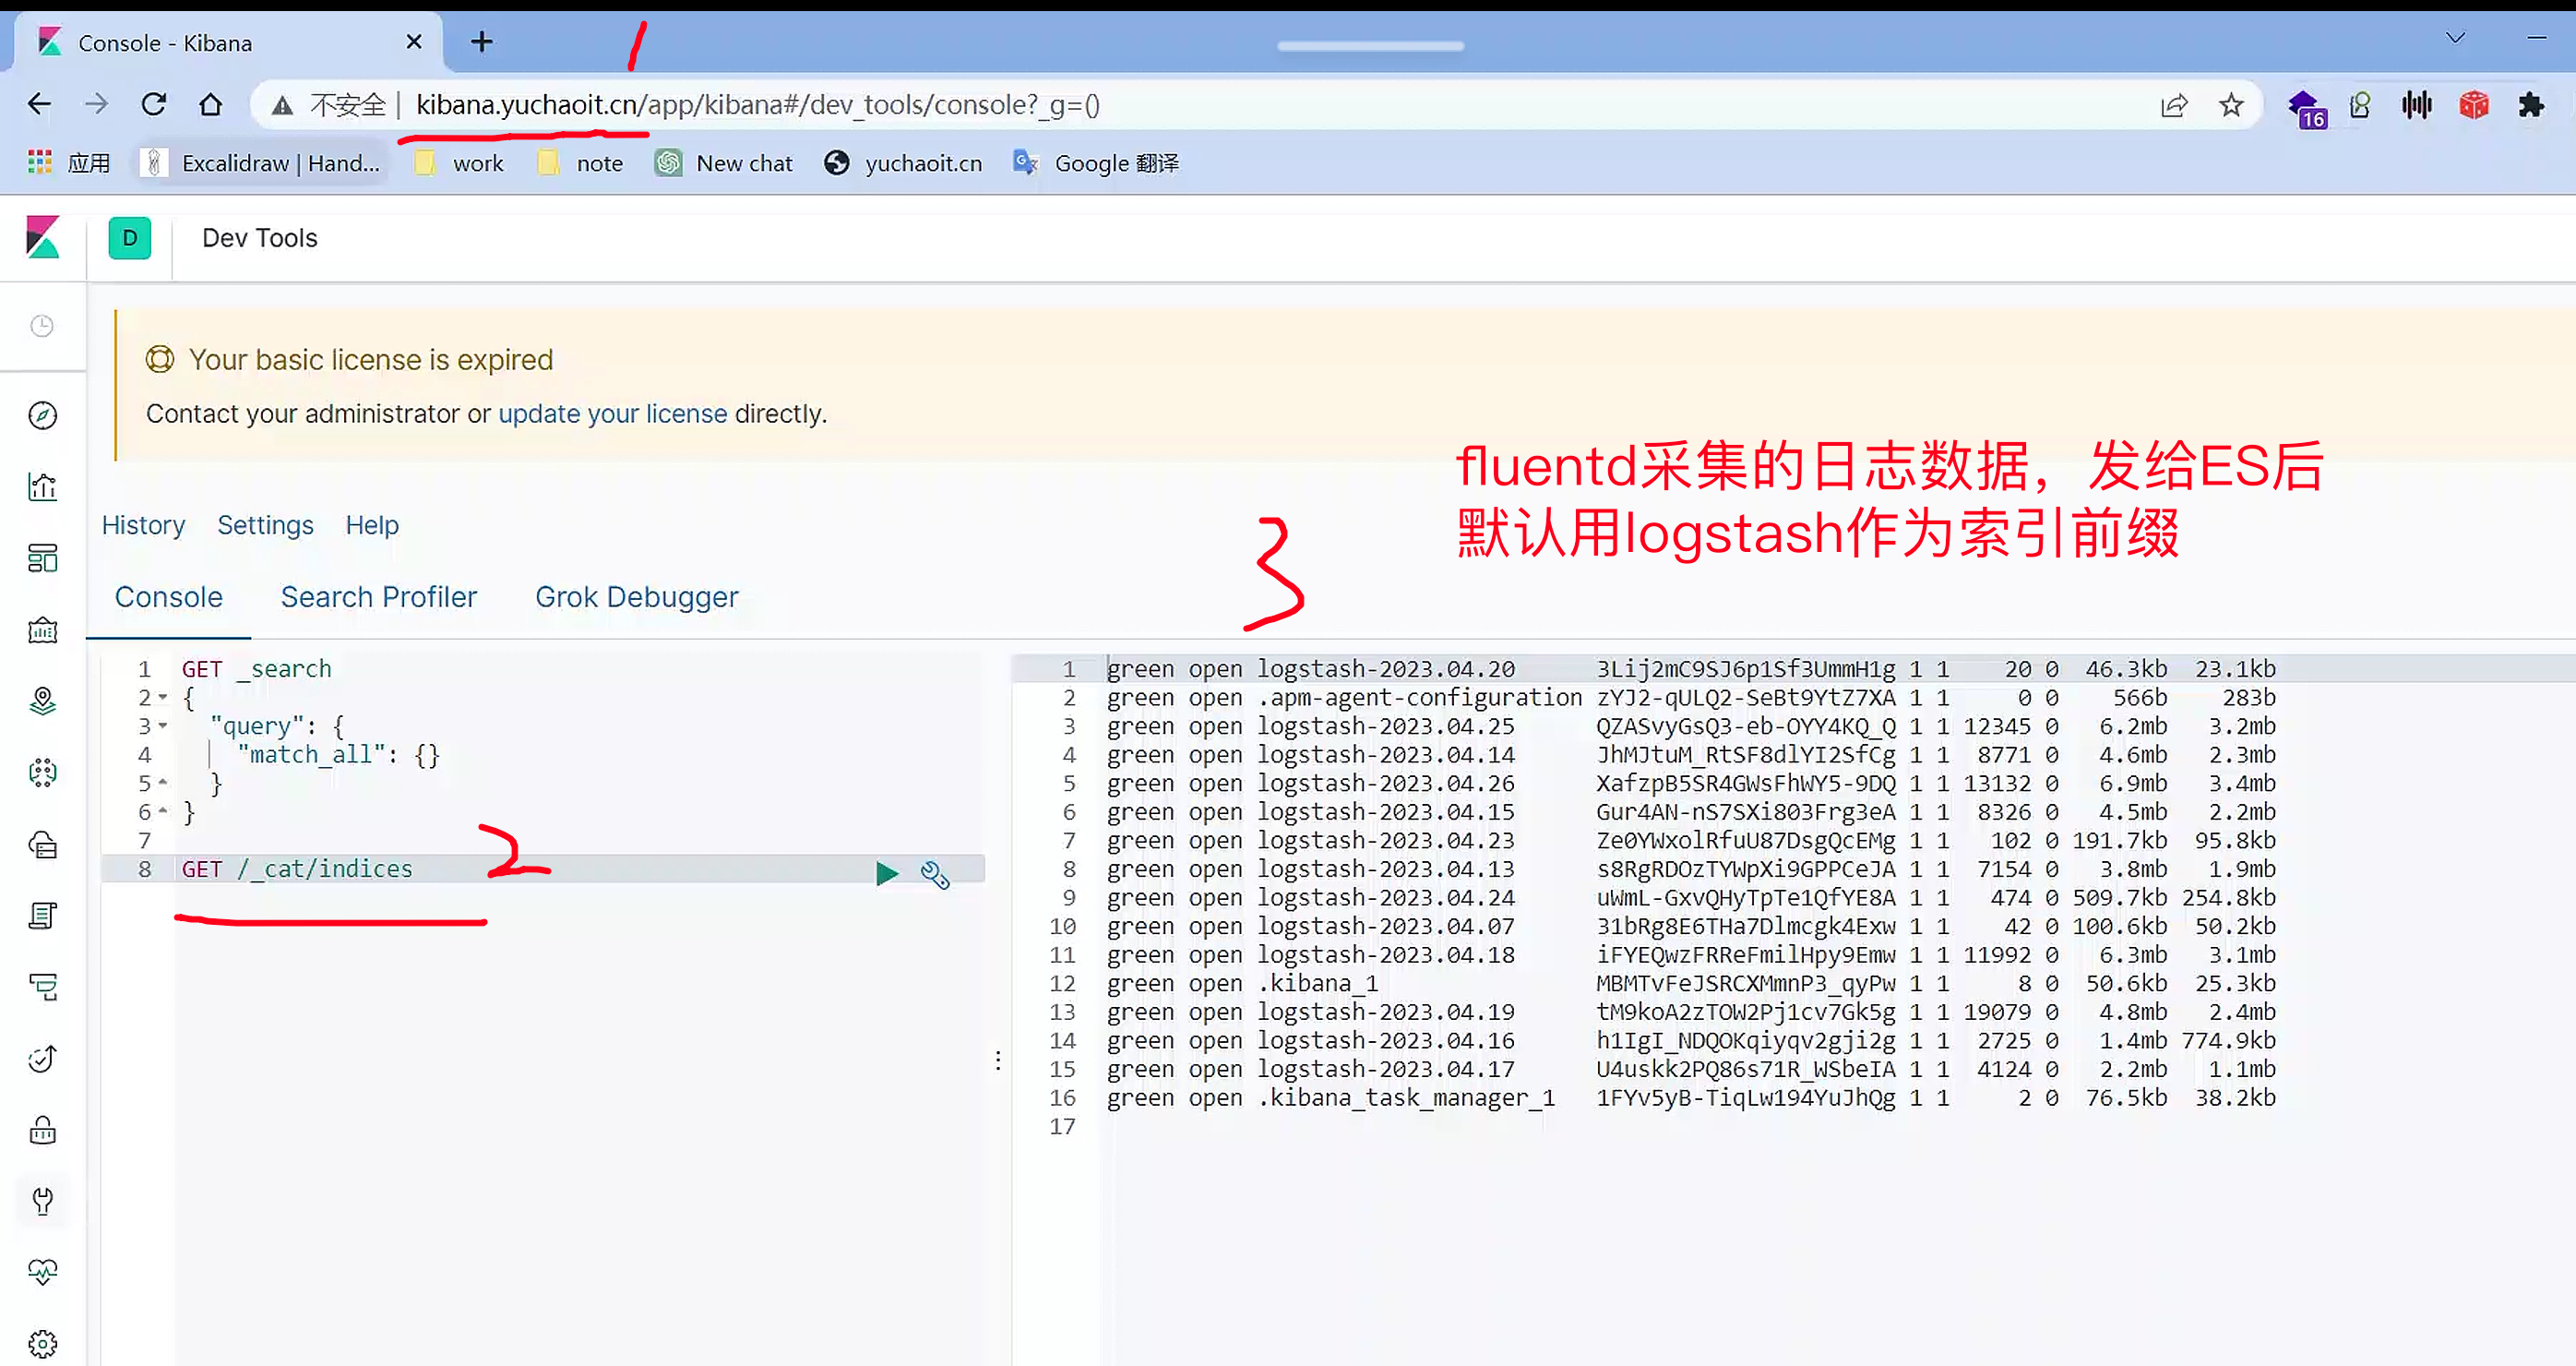Switch to Search Profiler tab
The image size is (2576, 1366).
(378, 597)
